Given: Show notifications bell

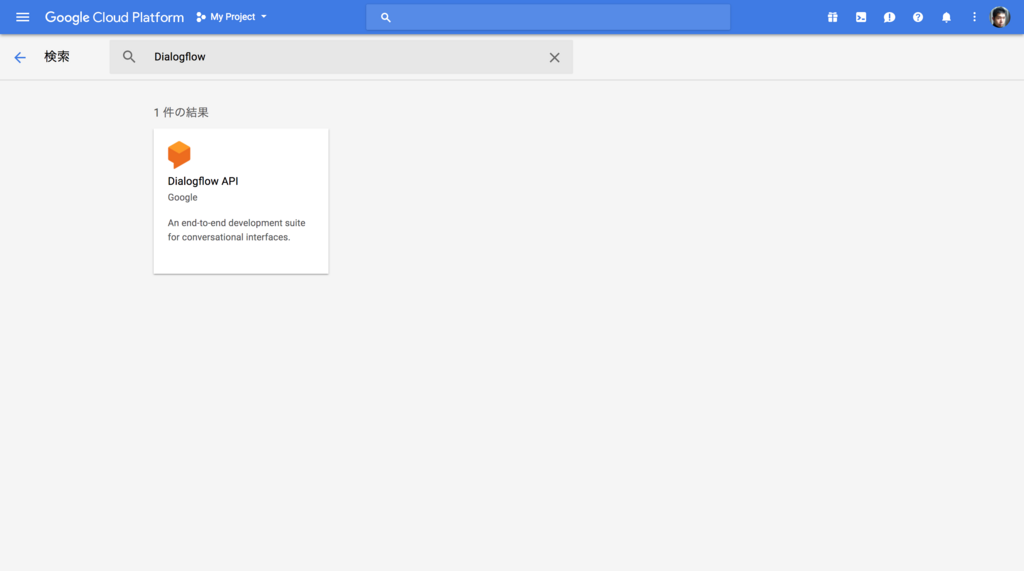Looking at the screenshot, I should [946, 18].
